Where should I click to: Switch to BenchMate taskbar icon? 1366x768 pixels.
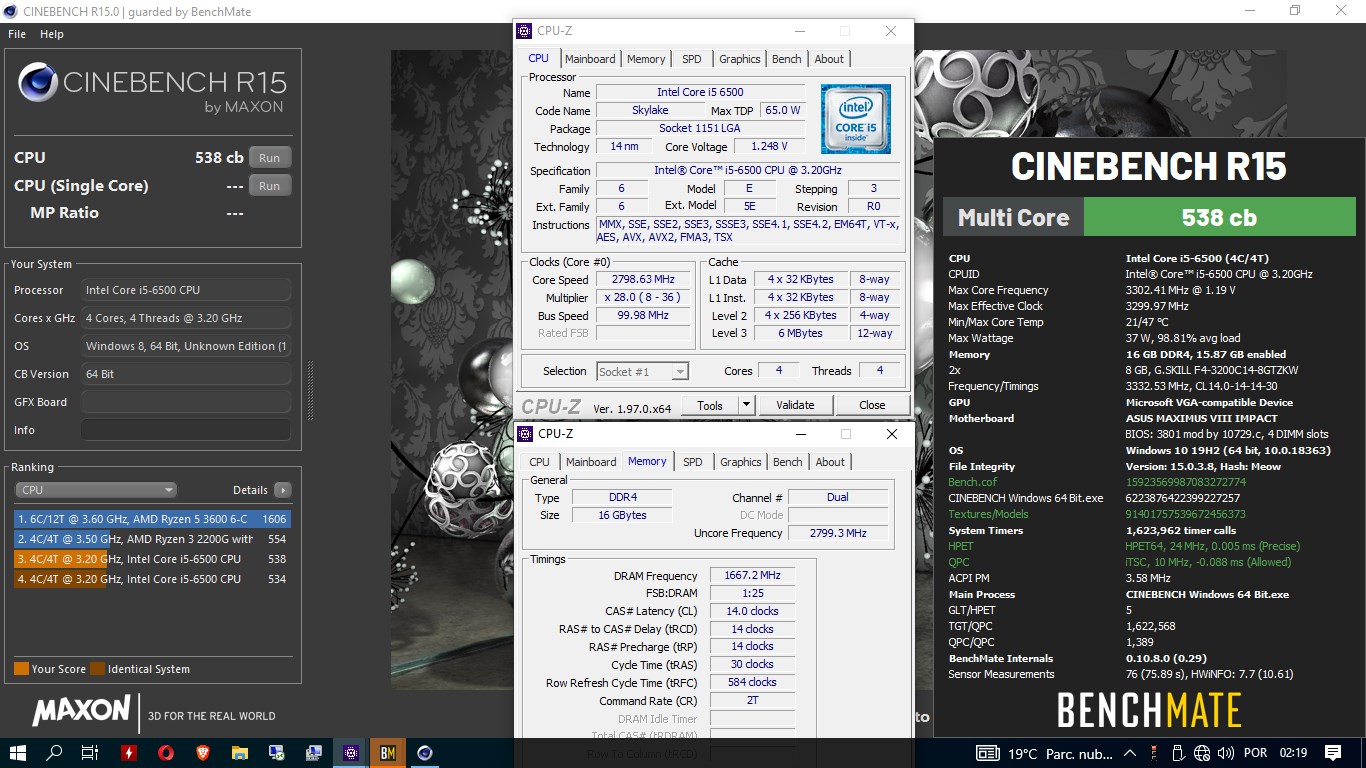tap(387, 753)
